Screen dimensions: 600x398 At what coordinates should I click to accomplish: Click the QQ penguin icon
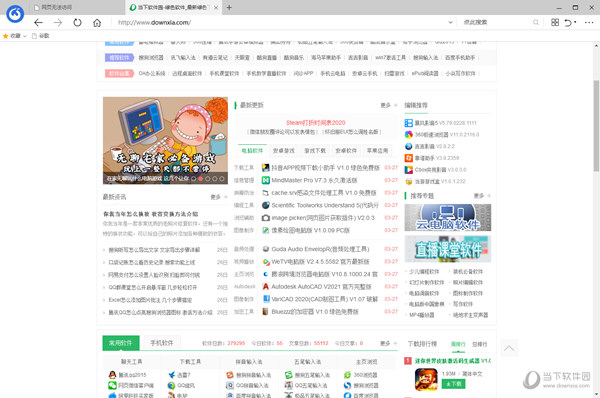click(x=112, y=375)
